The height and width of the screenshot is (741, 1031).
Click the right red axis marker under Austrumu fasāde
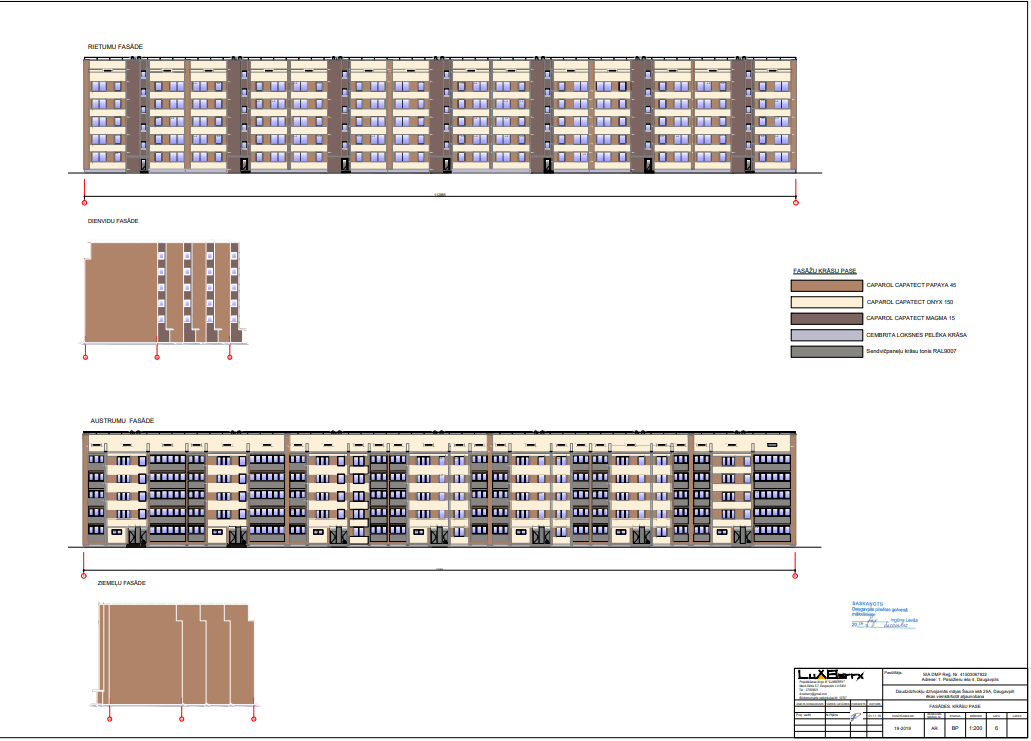(x=795, y=576)
